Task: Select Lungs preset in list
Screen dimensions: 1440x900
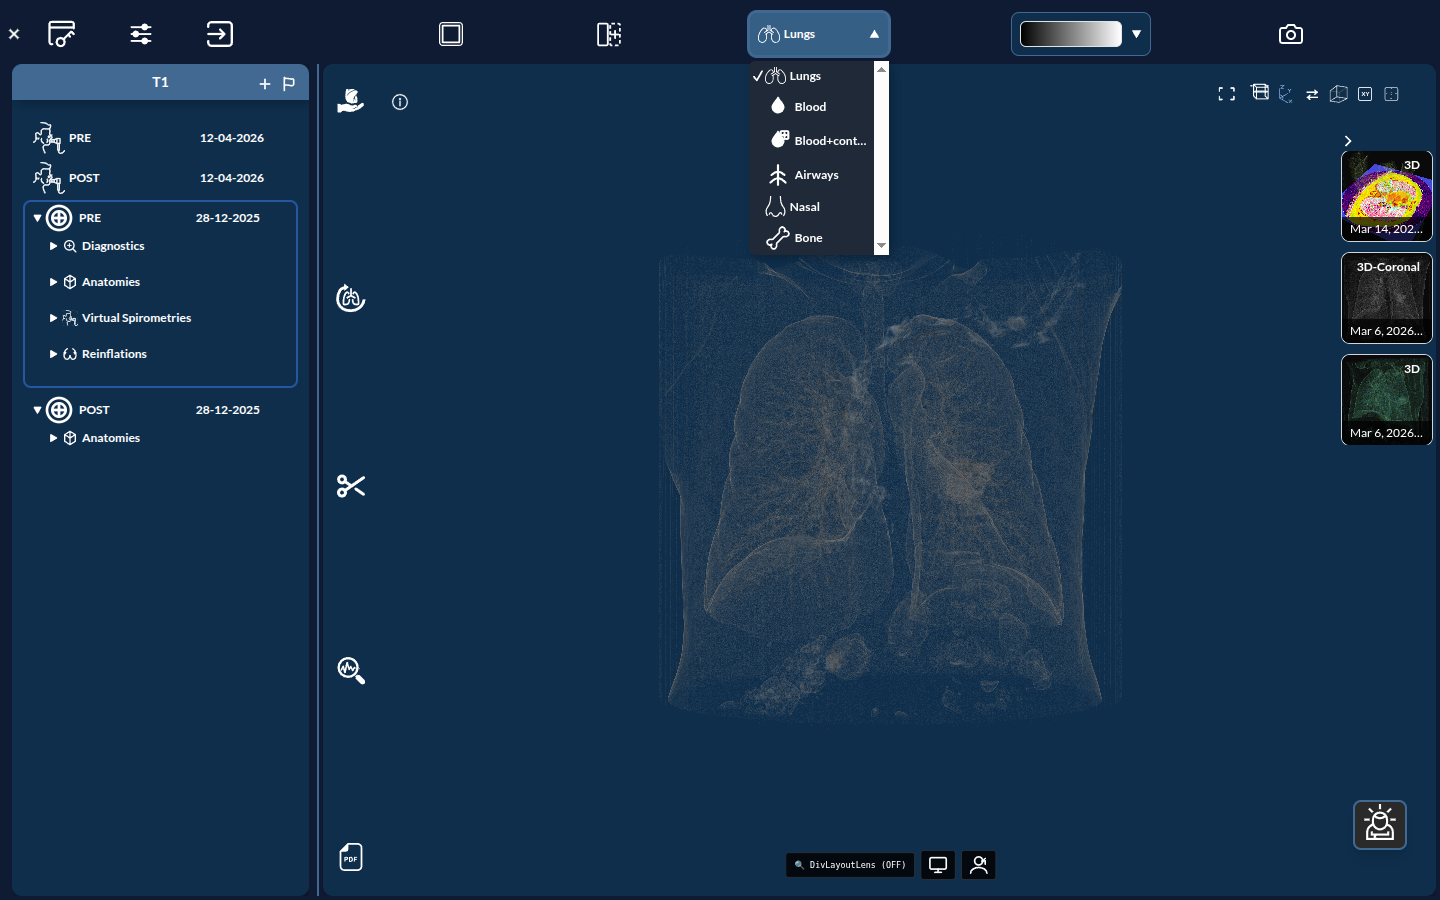Action: 812,76
